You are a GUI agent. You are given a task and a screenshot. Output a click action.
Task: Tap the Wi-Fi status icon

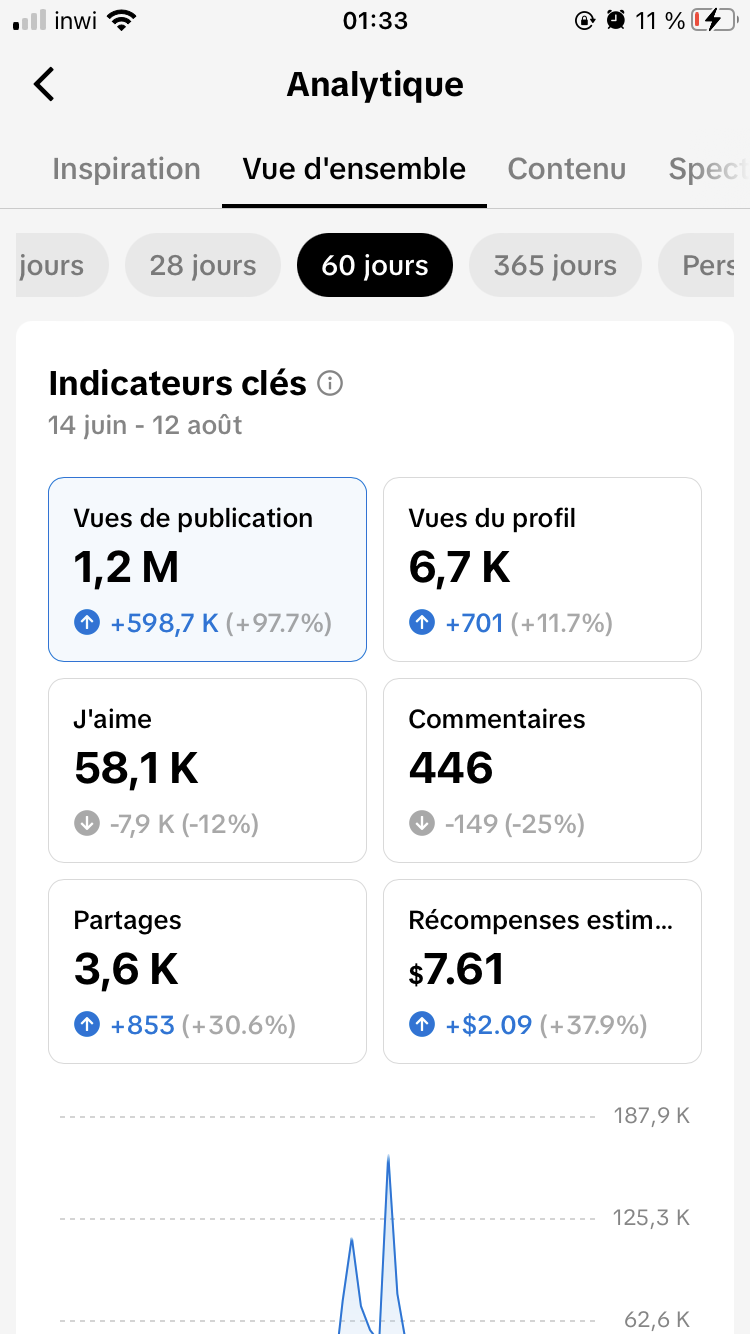pos(123,20)
